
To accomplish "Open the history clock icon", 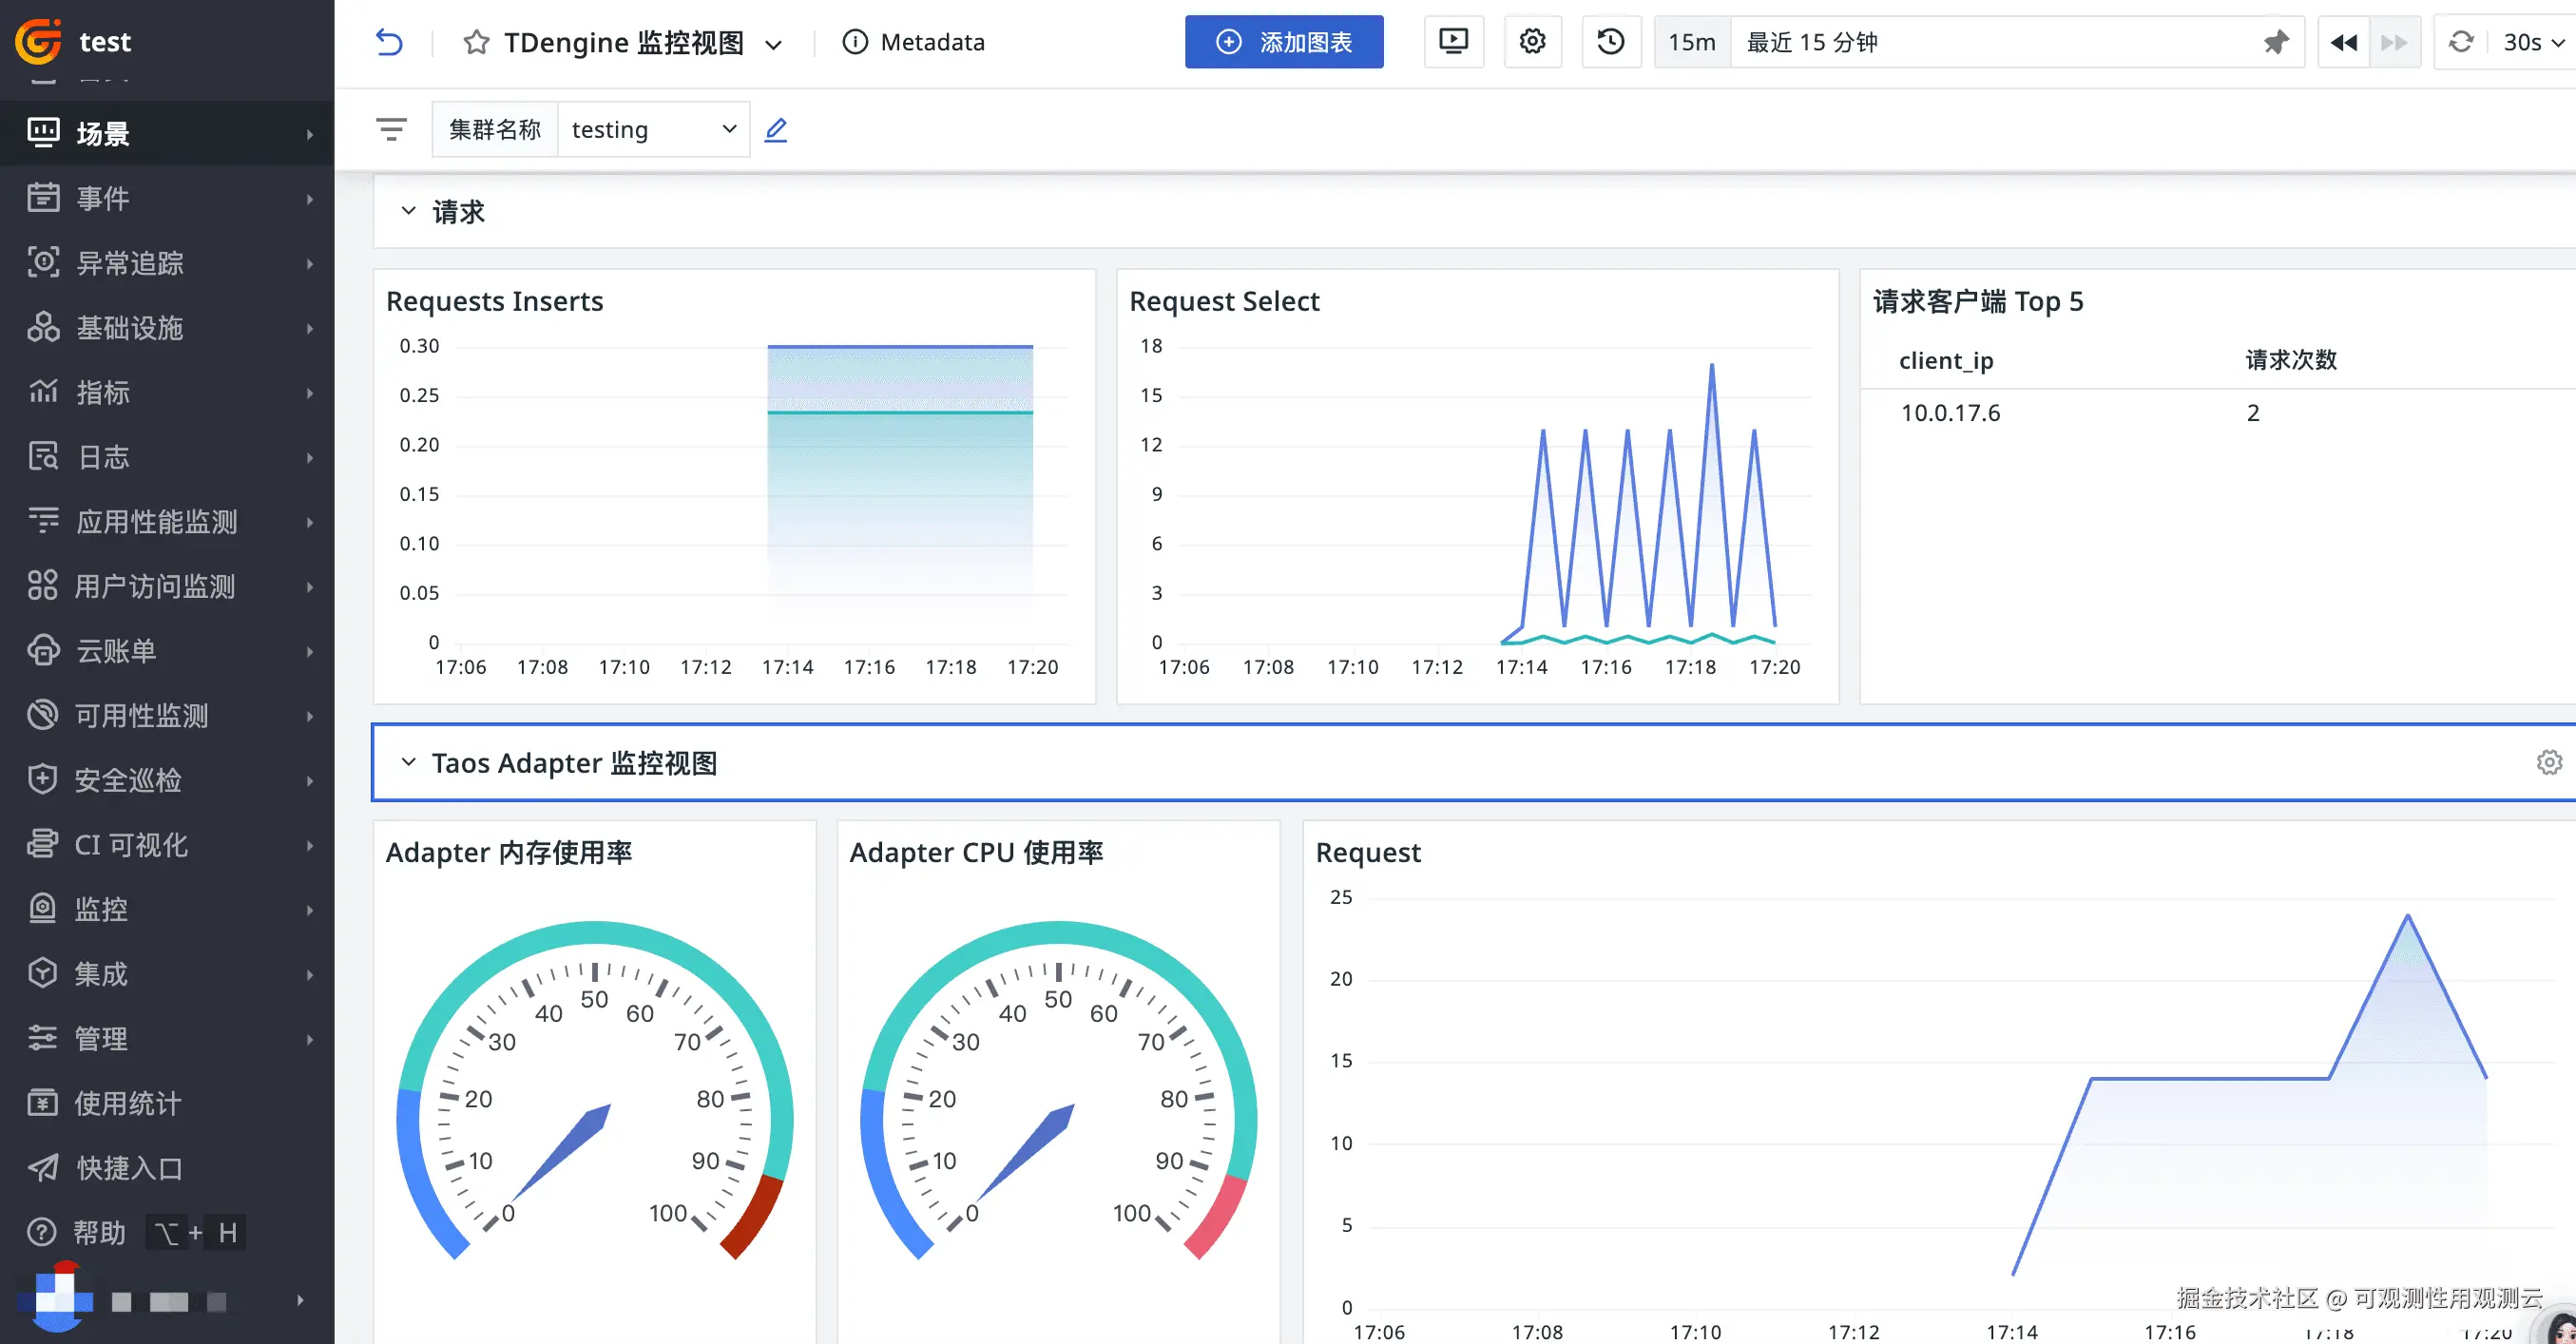I will [x=1611, y=42].
